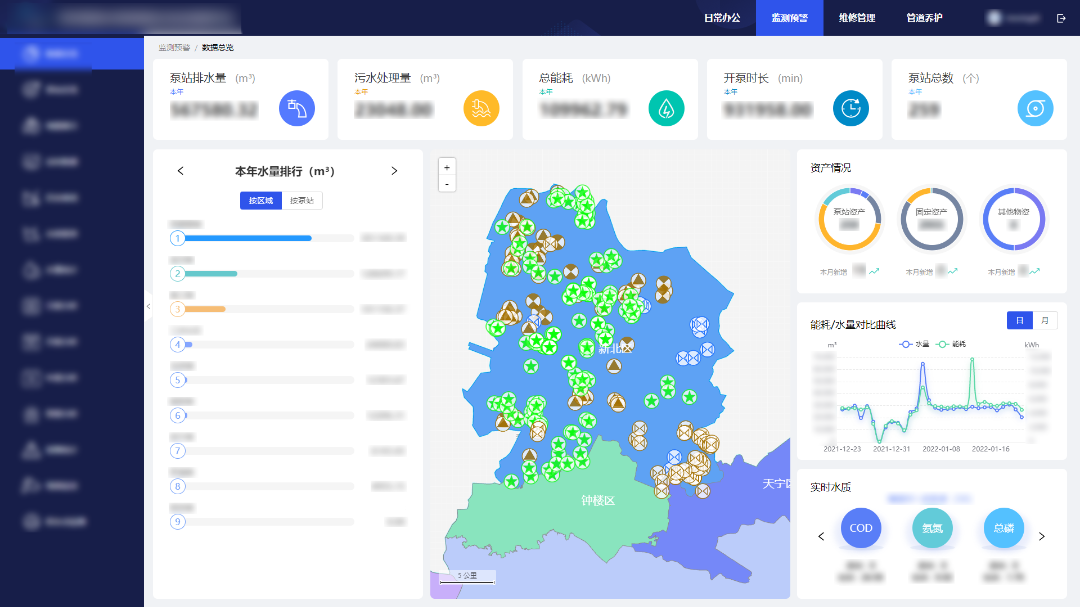1080x607 pixels.
Task: Switch the comparison chart to 月 view
Action: tap(1045, 320)
